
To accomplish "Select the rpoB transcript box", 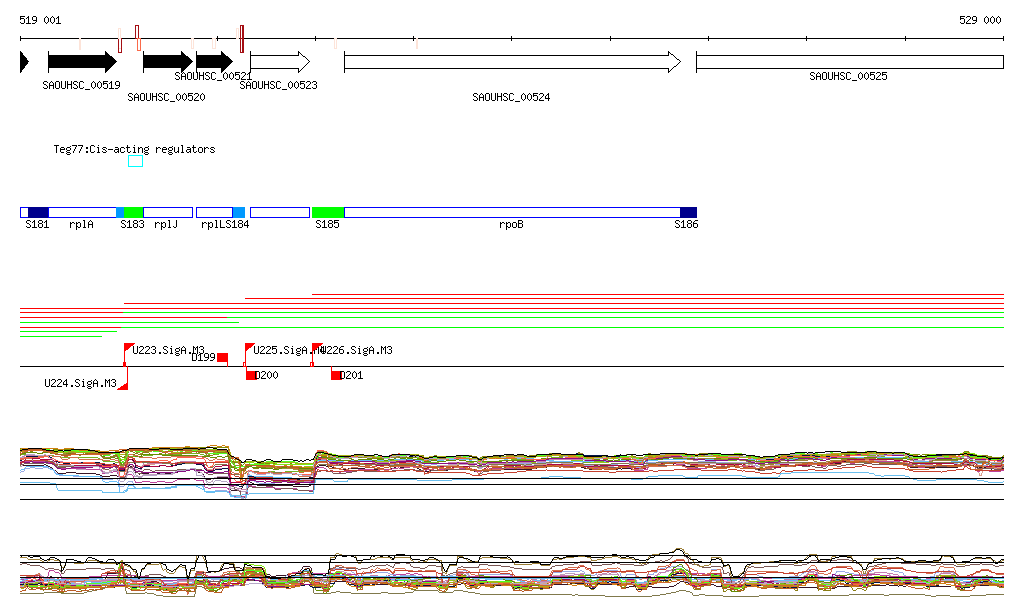I will 511,212.
